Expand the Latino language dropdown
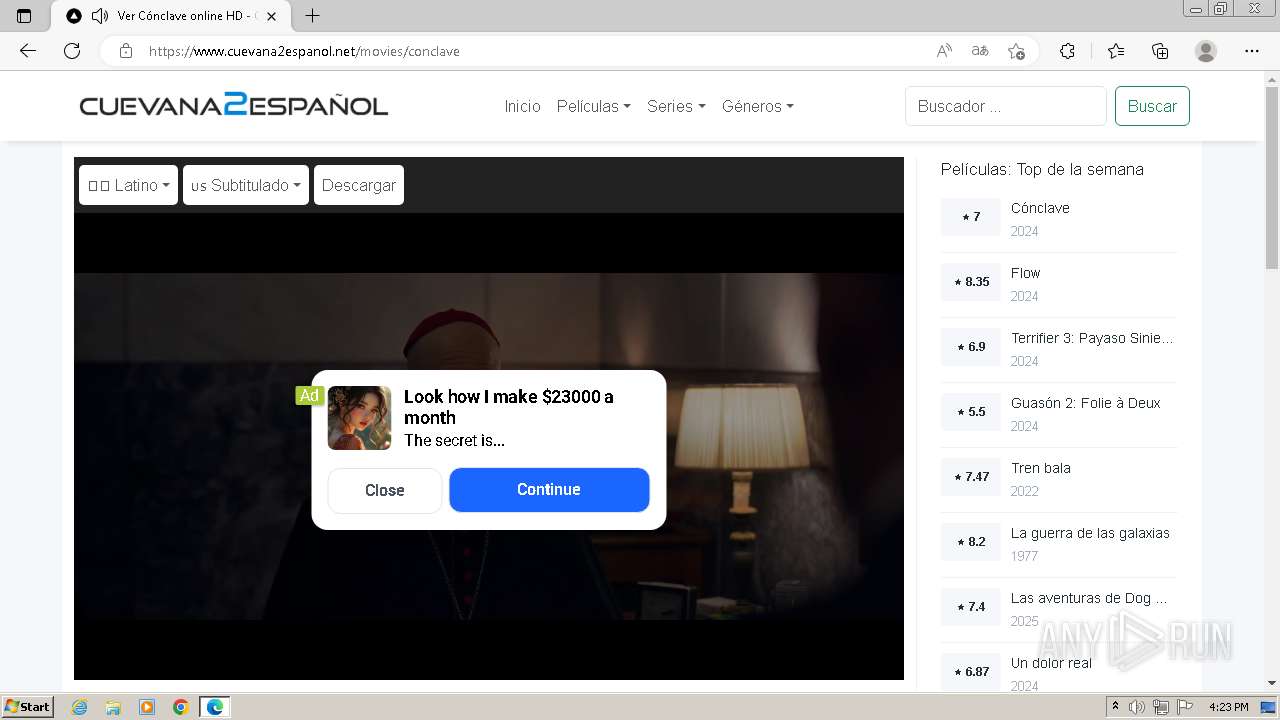Screen dimensions: 1280x720 tap(128, 185)
